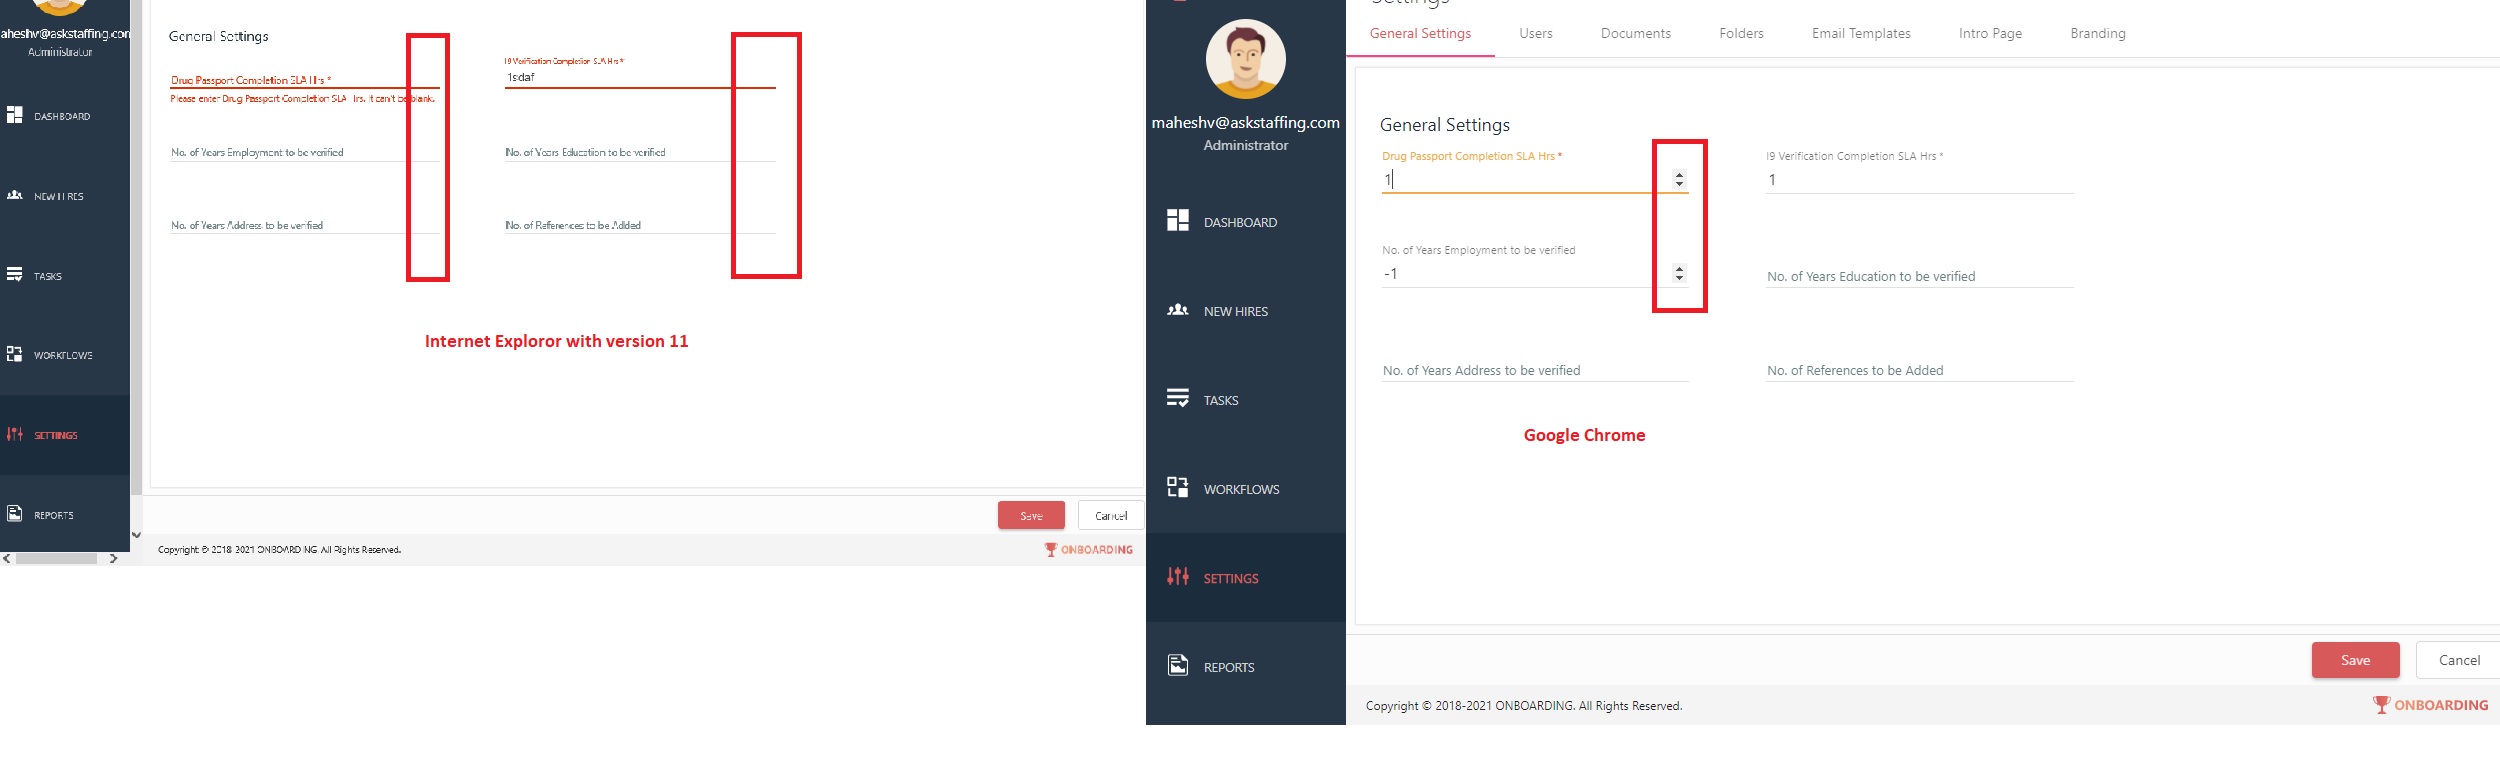The width and height of the screenshot is (2500, 768).
Task: Click horizontal scrollbar thumb in Internet Explorer sidebar
Action: point(56,558)
